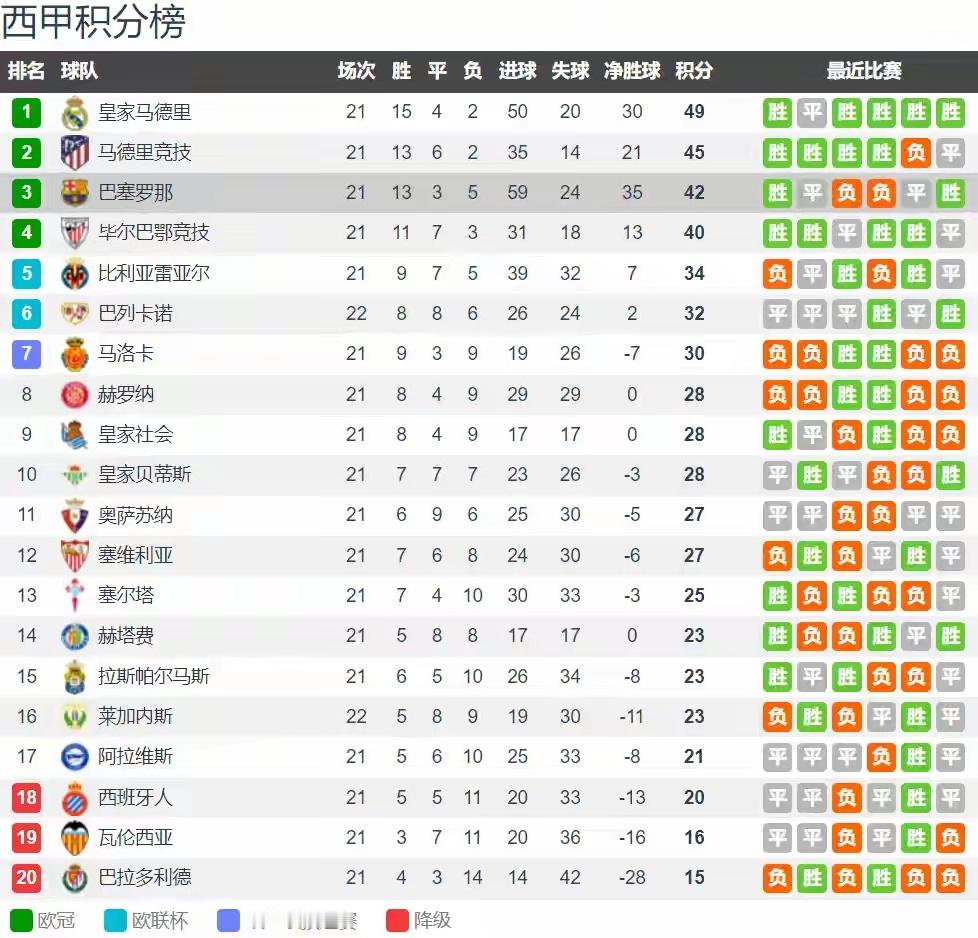Click the Villarreal yellow club crest
Image resolution: width=978 pixels, height=938 pixels.
pyautogui.click(x=75, y=274)
